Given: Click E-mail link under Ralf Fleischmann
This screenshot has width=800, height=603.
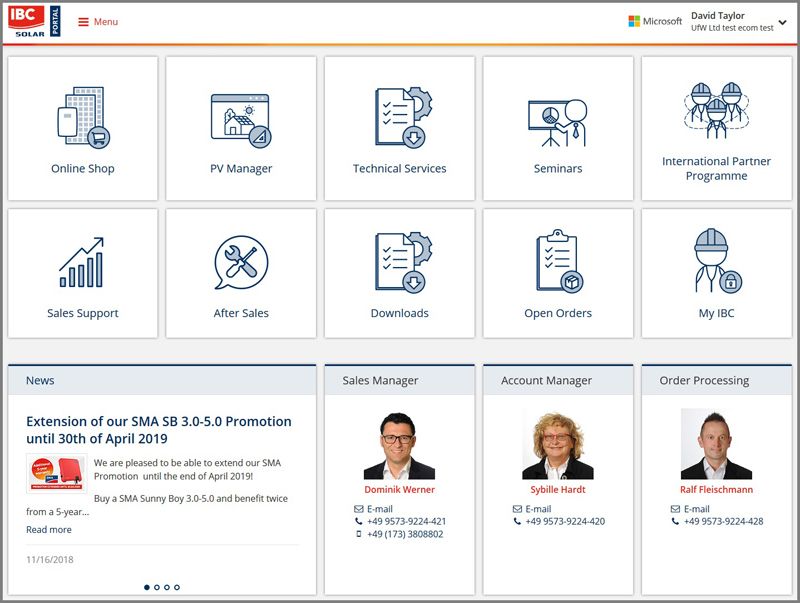Looking at the screenshot, I should coord(696,509).
